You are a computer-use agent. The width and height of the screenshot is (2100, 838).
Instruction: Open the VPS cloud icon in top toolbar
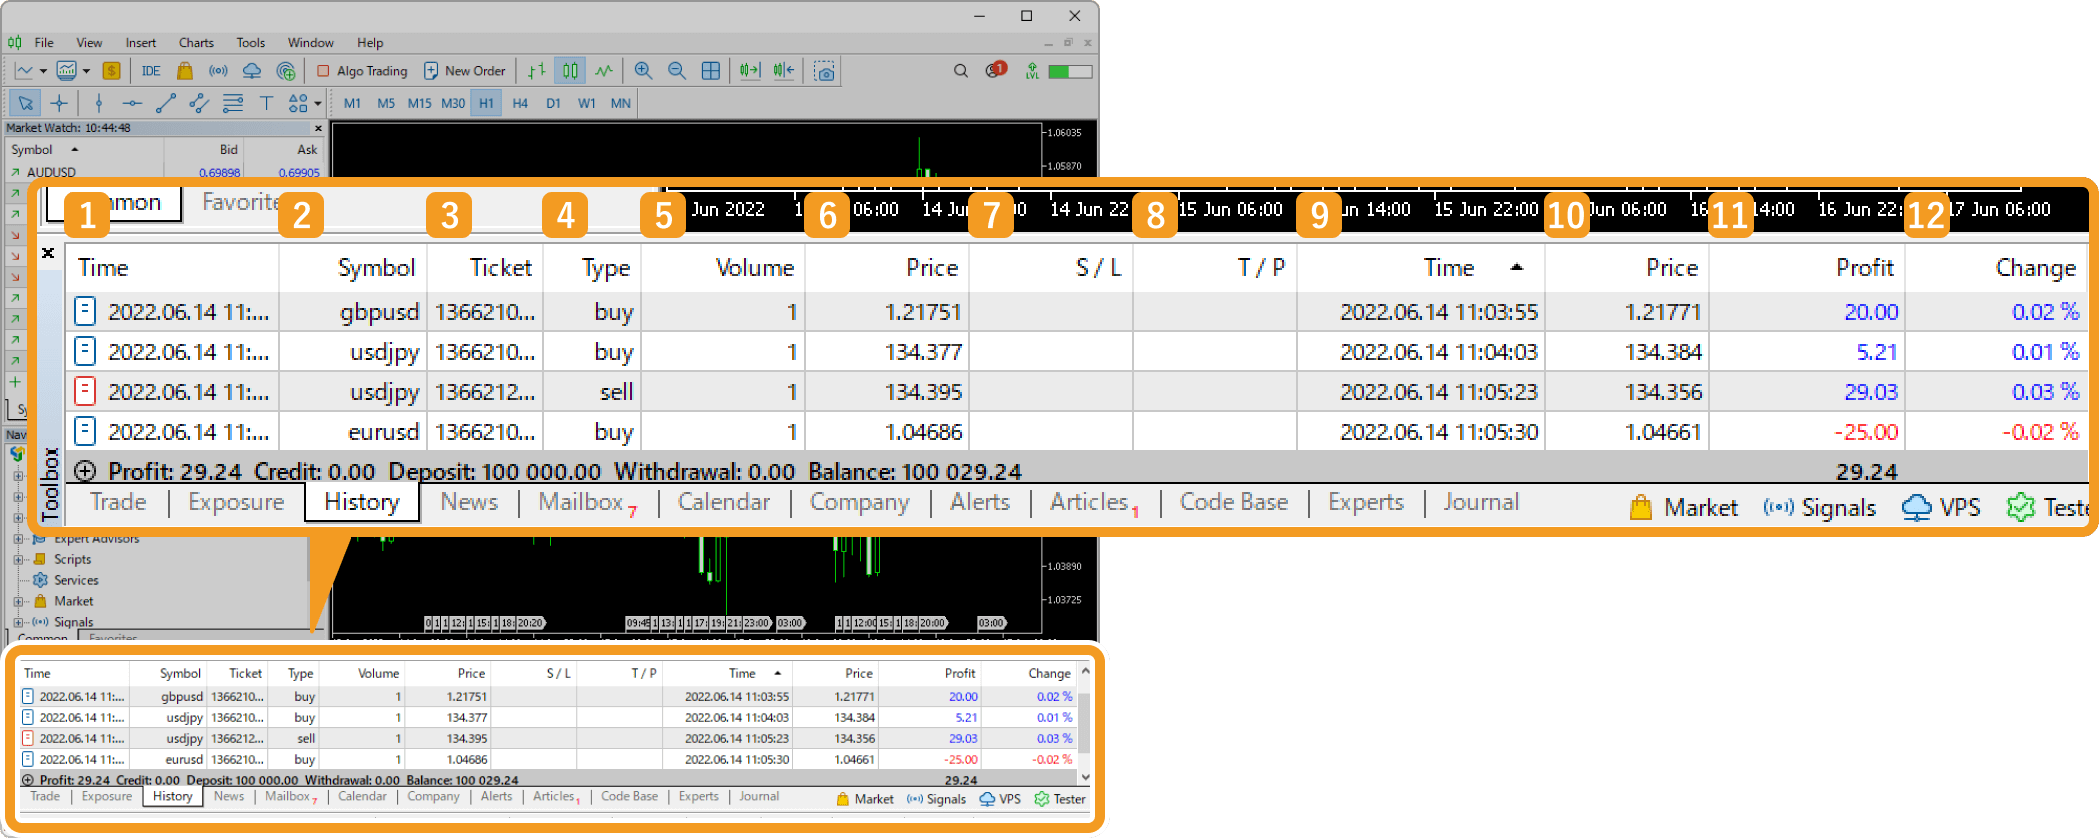point(252,71)
